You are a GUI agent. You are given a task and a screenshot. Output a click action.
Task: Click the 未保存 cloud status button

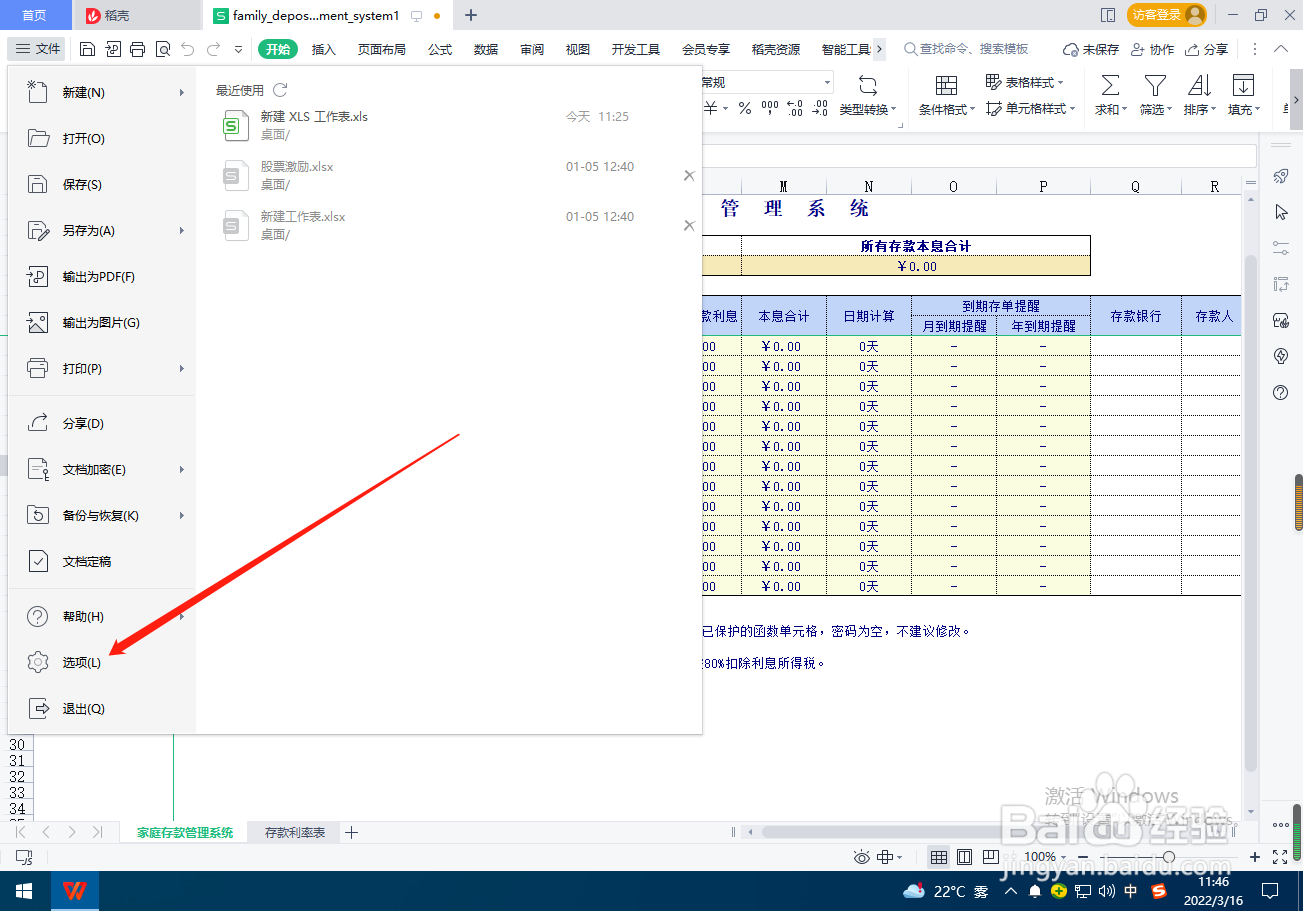[x=1091, y=49]
